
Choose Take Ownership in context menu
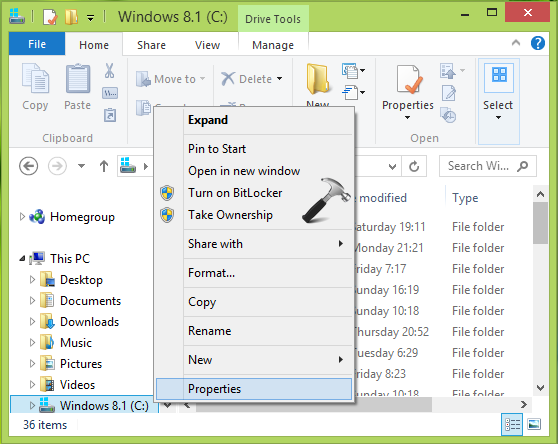coord(254,215)
